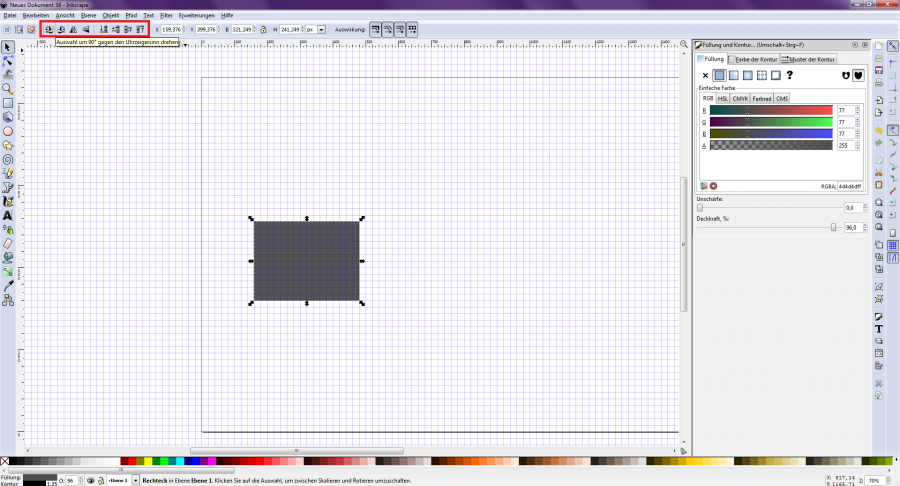This screenshot has width=900, height=486.
Task: Open the Filter menu
Action: 166,16
